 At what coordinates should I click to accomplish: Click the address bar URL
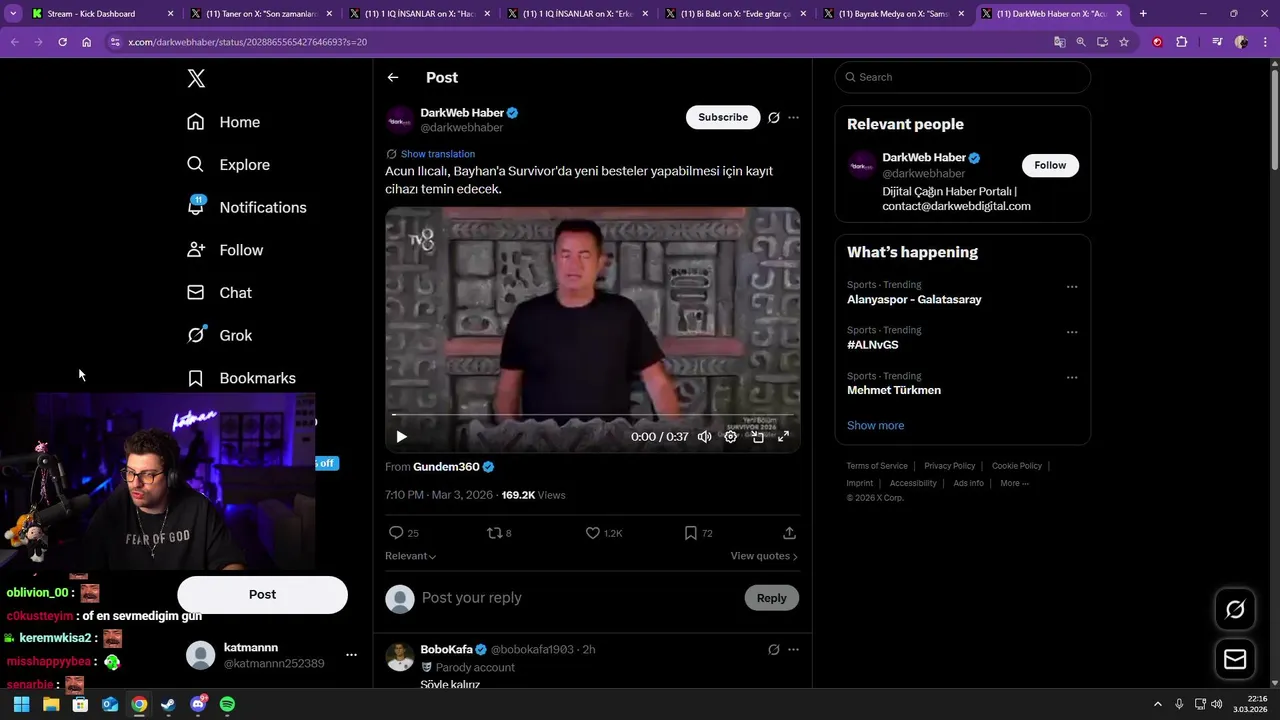pos(247,42)
